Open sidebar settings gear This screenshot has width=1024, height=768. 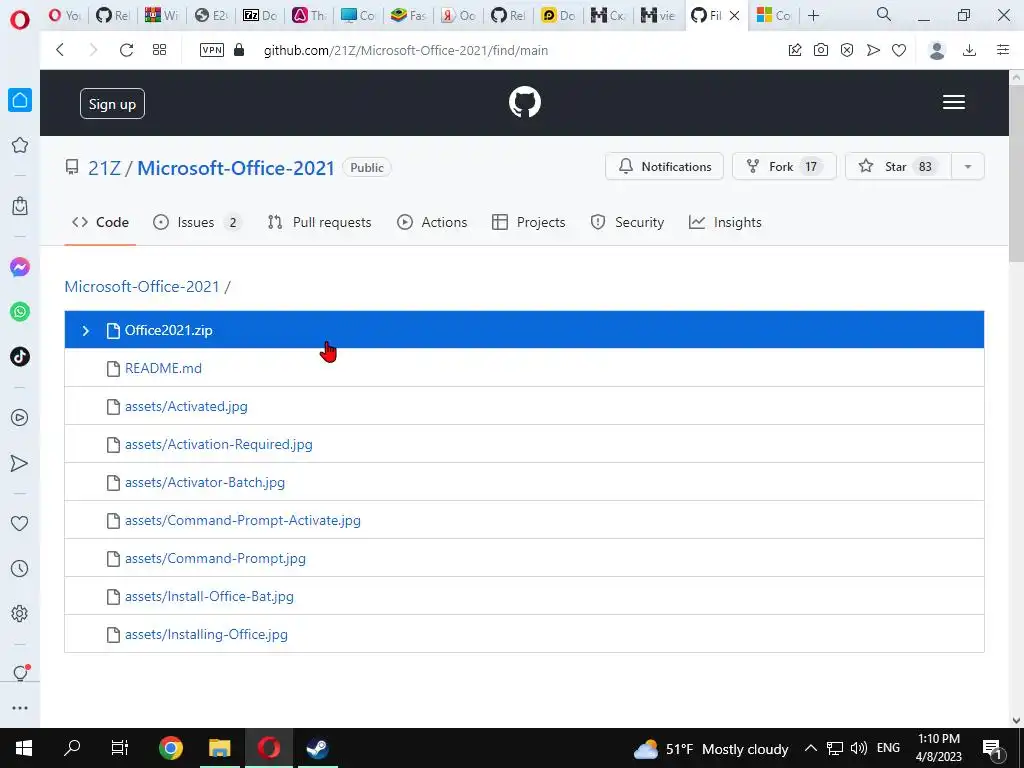point(20,614)
